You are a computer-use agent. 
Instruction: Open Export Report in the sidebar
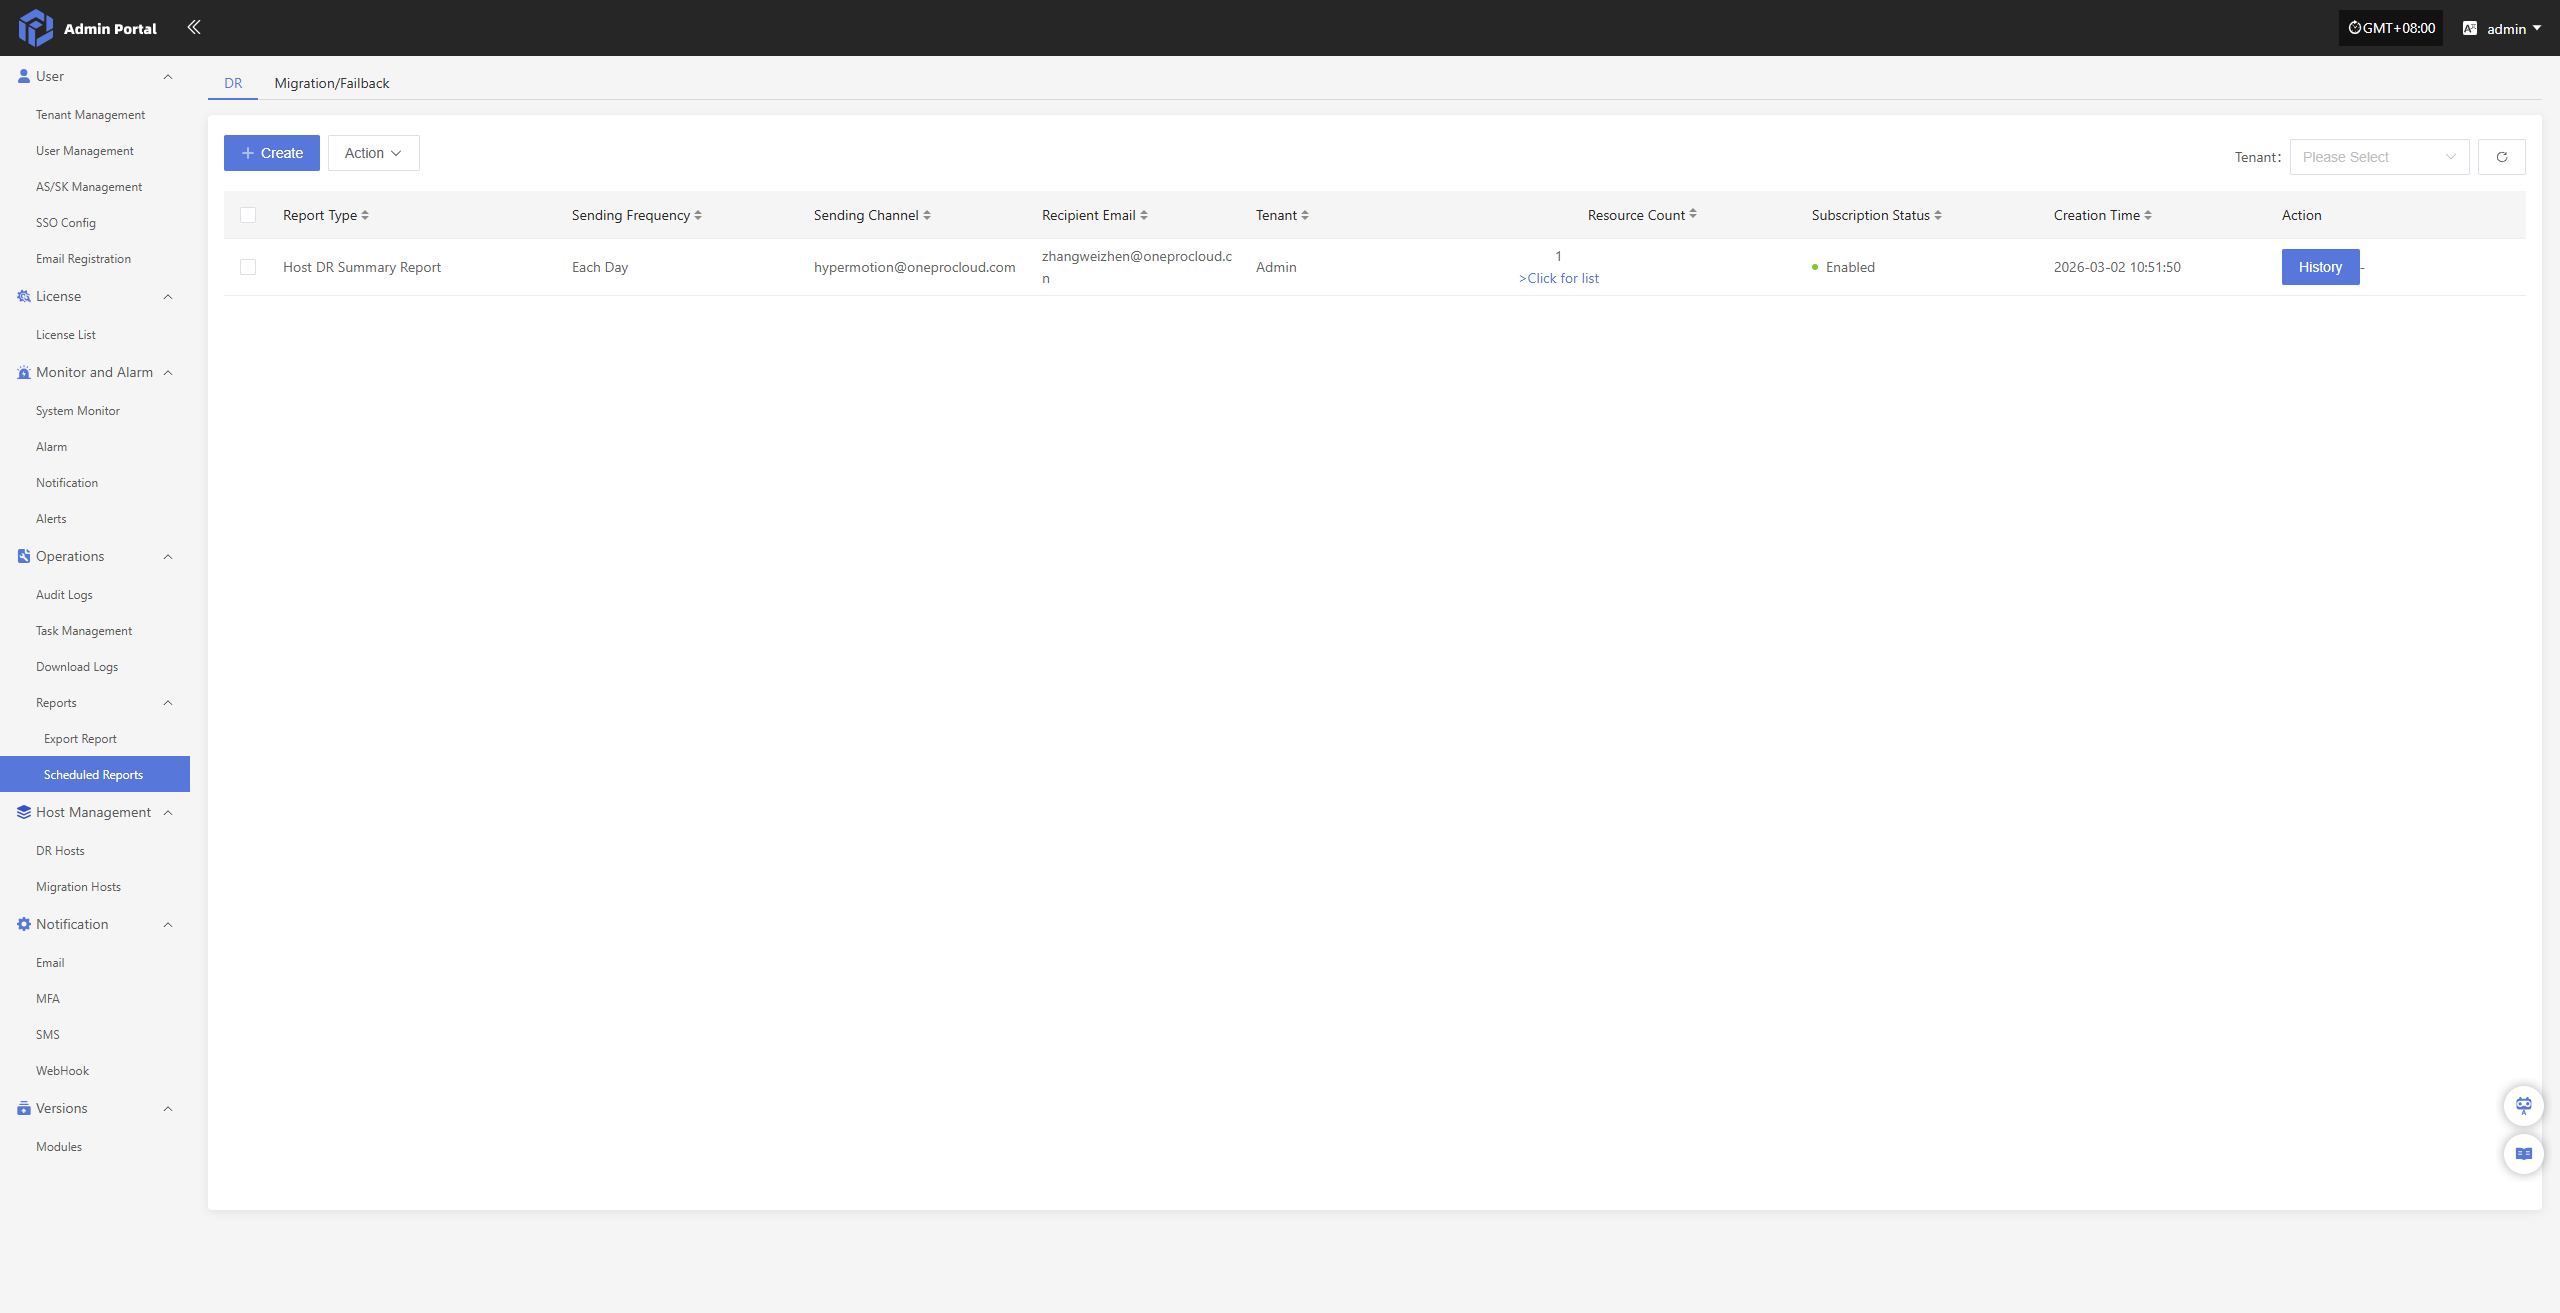tap(80, 739)
